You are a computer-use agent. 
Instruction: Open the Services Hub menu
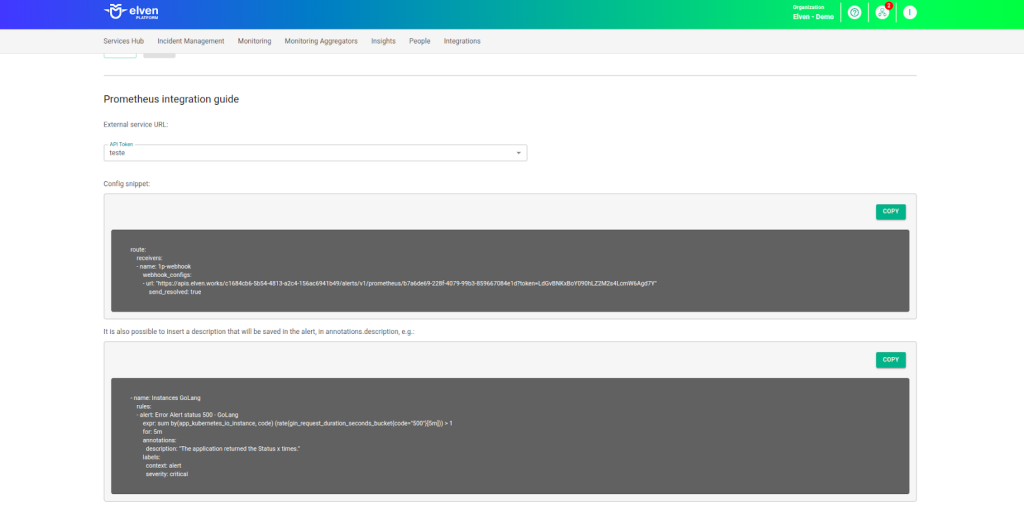pos(123,40)
